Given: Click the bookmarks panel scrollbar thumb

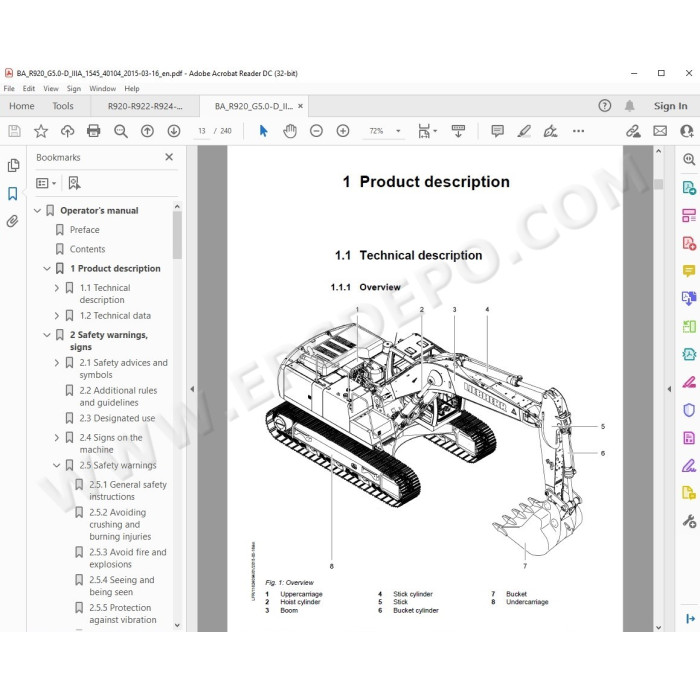Looking at the screenshot, I should click(177, 234).
